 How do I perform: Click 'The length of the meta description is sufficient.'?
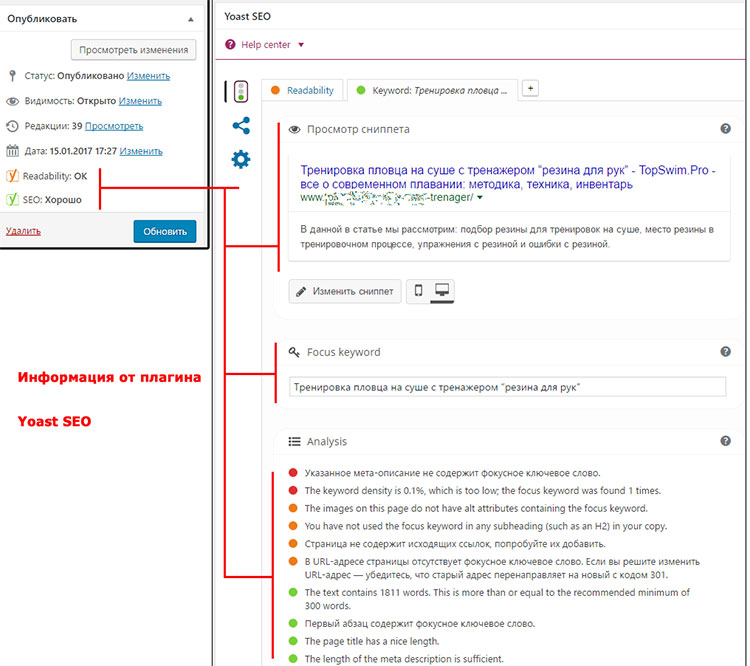[404, 659]
